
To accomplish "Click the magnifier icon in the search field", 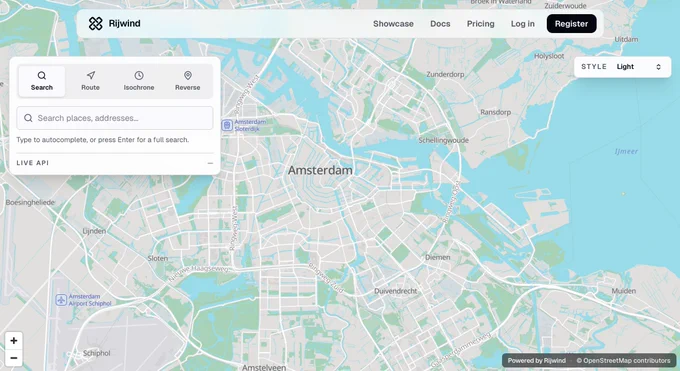I will pos(28,118).
